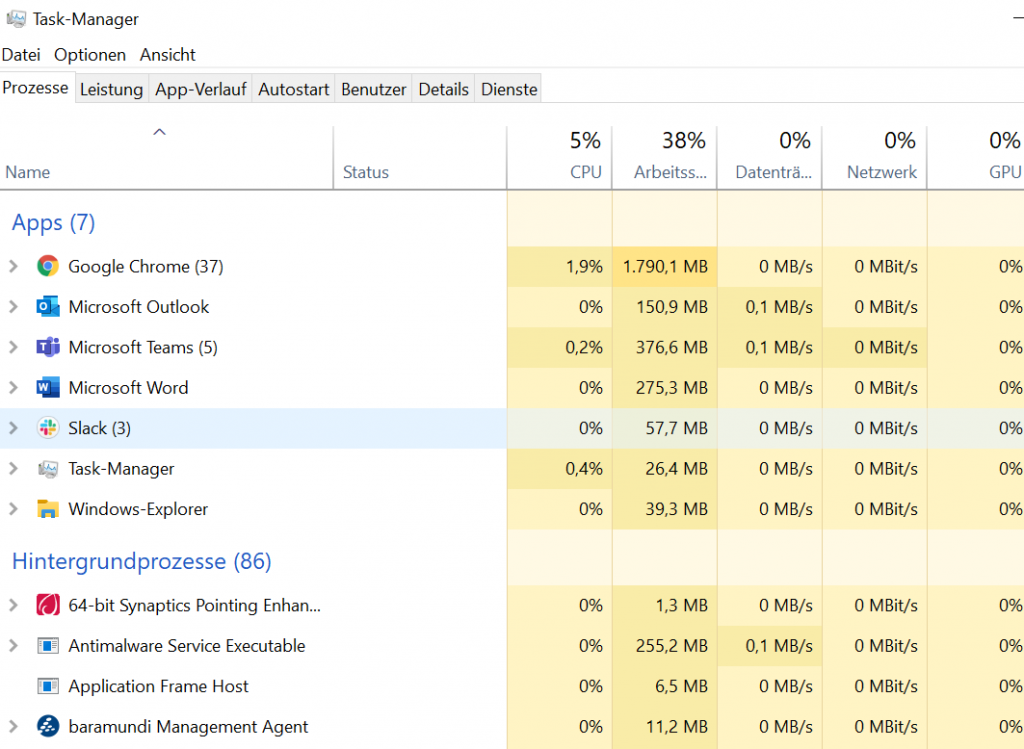Sort processes by CPU column
Image resolution: width=1024 pixels, height=749 pixels.
pyautogui.click(x=560, y=157)
